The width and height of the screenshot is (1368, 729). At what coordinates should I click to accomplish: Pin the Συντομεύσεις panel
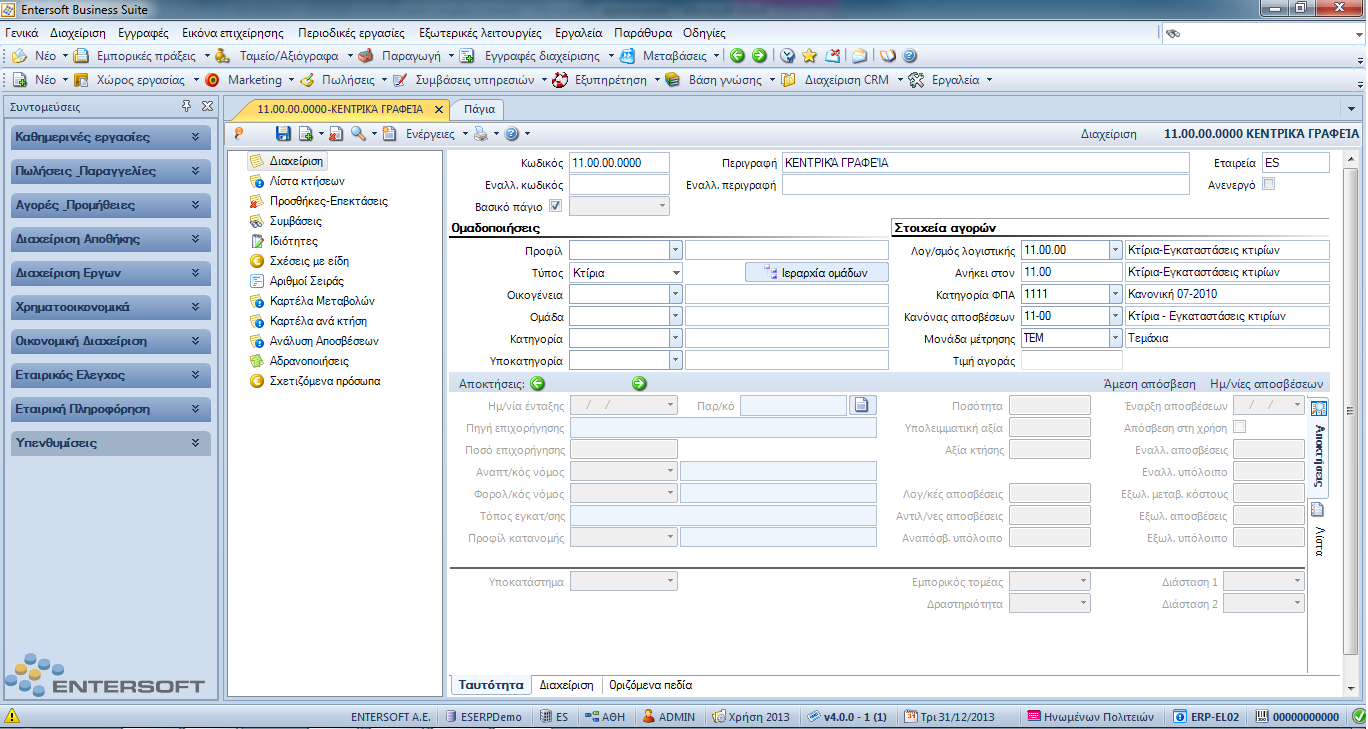coord(186,106)
